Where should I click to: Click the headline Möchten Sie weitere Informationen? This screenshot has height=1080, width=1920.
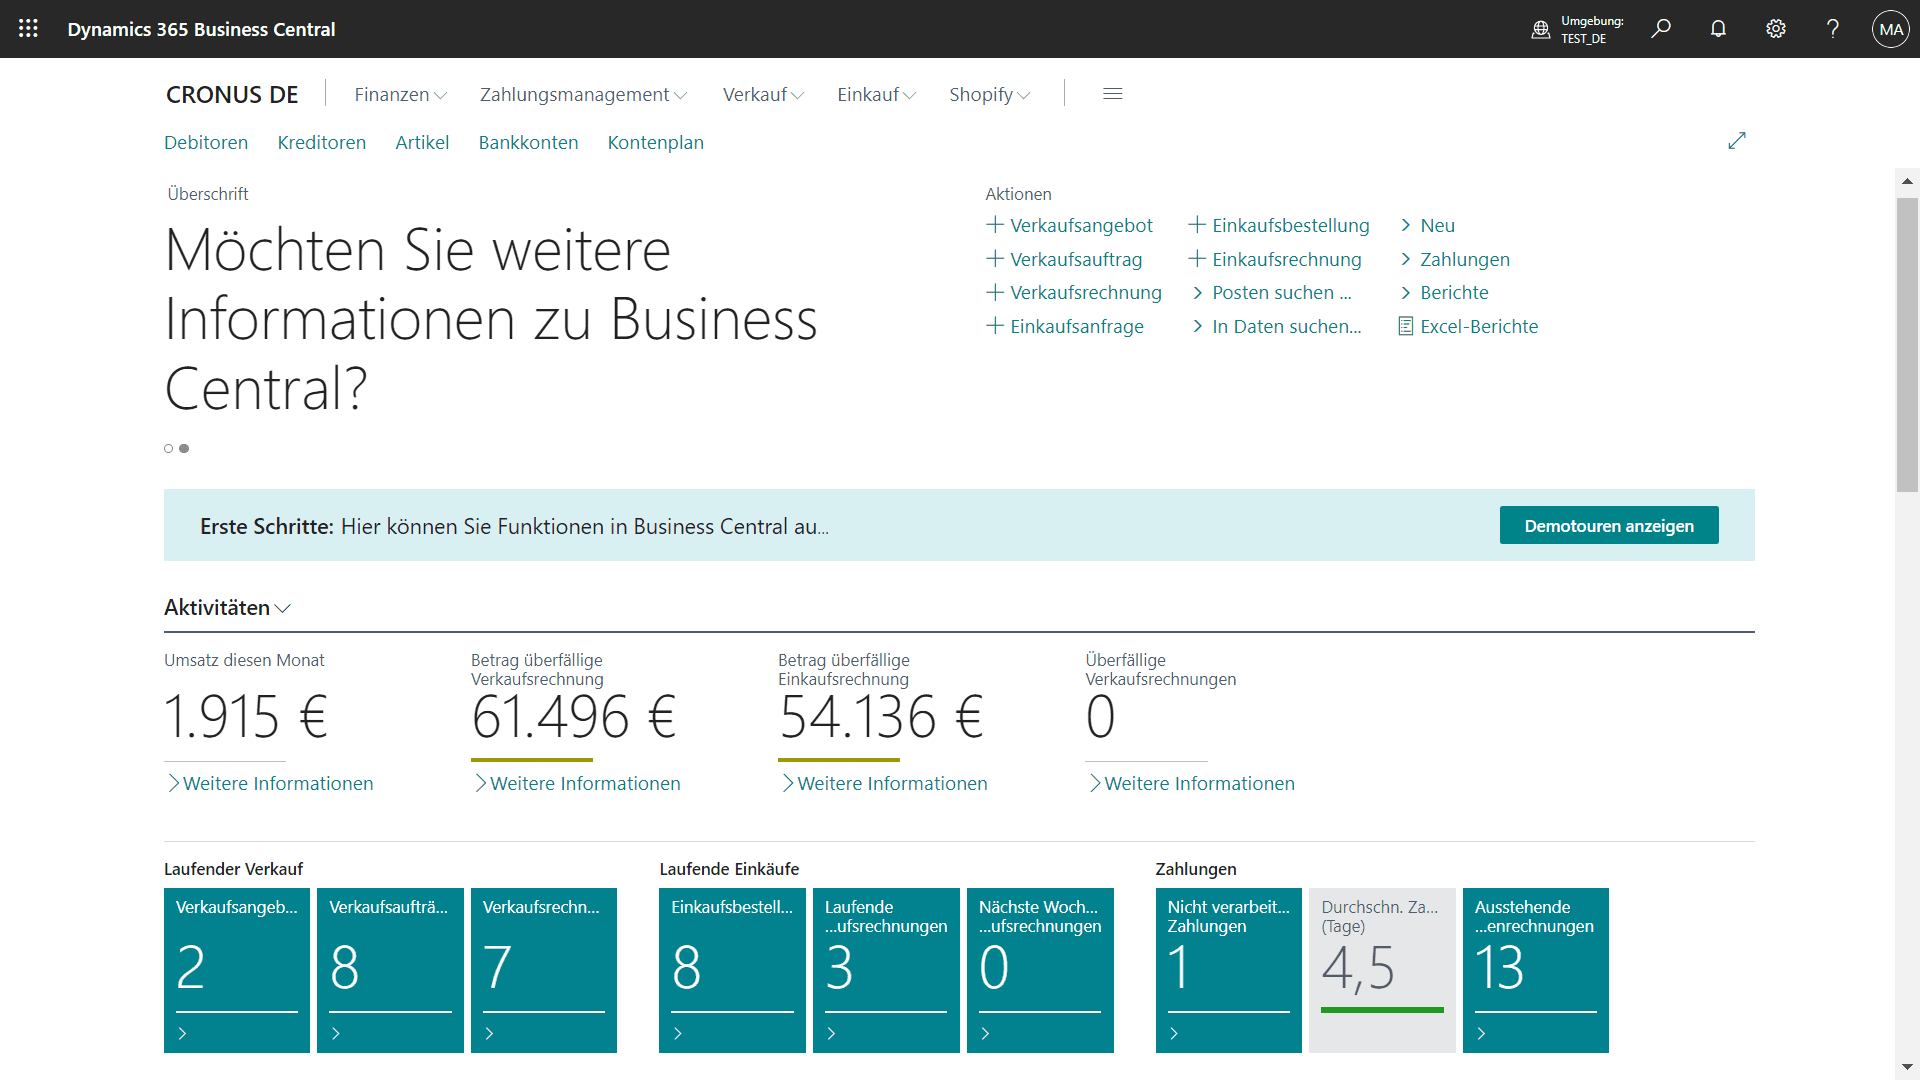point(491,318)
